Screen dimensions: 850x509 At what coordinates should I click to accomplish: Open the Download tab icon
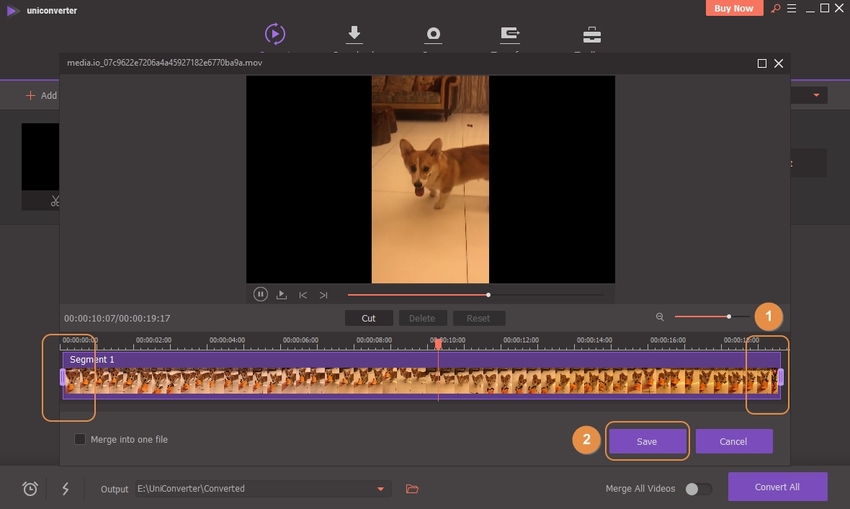[x=354, y=35]
